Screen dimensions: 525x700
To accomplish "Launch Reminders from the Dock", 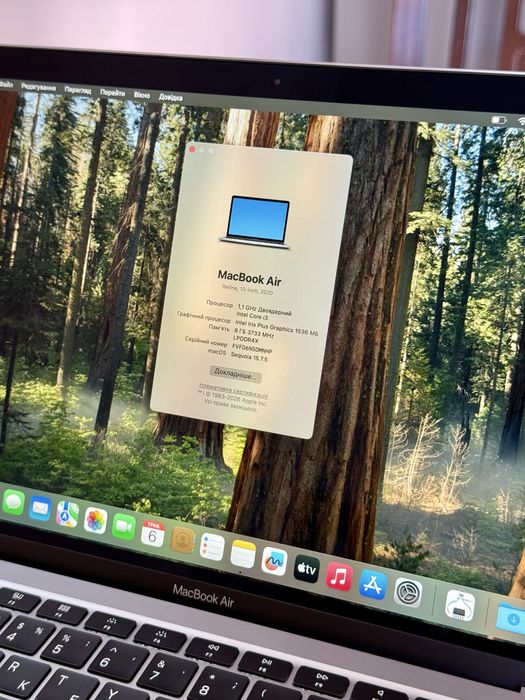I will (x=212, y=547).
